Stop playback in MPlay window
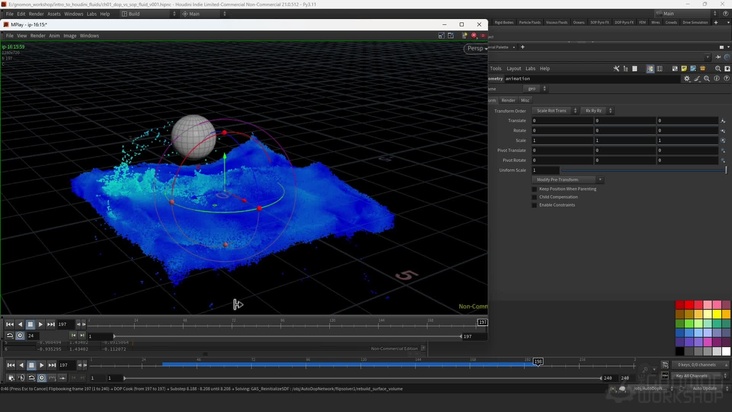Screen dimensions: 732x412 click(30, 324)
